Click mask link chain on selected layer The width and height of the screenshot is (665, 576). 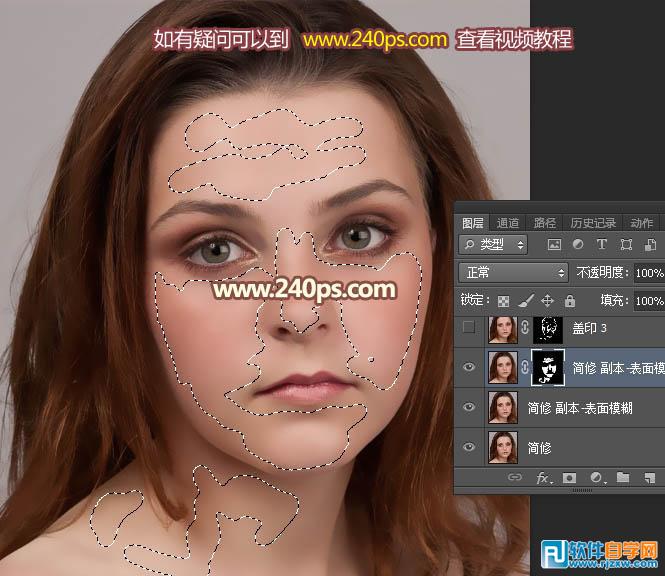[x=525, y=367]
